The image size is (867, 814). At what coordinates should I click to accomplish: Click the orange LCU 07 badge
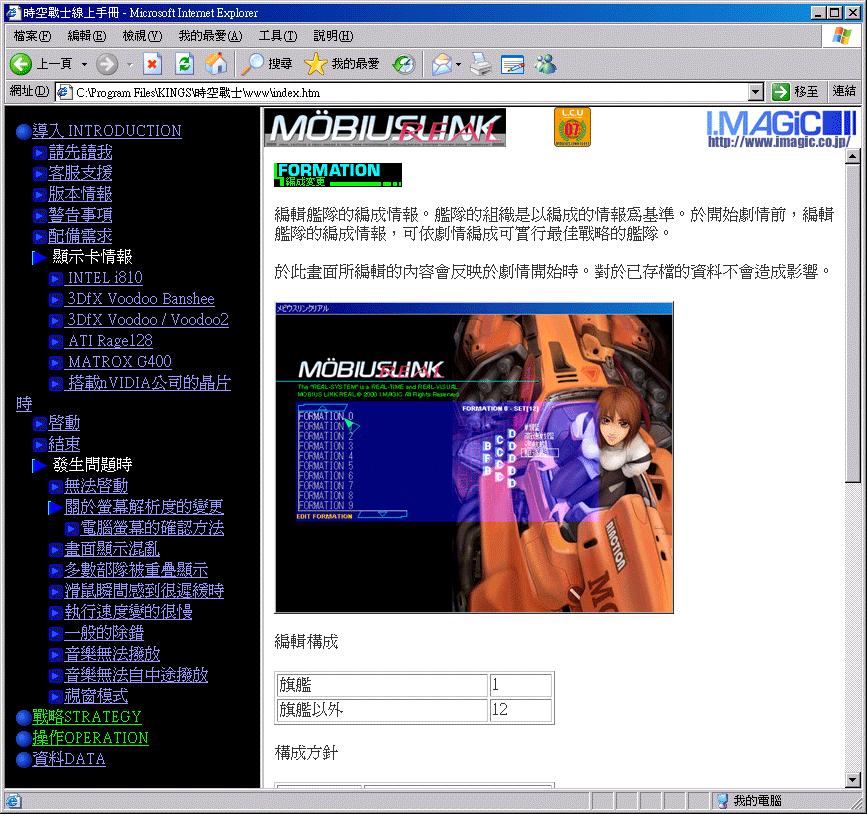coord(572,127)
